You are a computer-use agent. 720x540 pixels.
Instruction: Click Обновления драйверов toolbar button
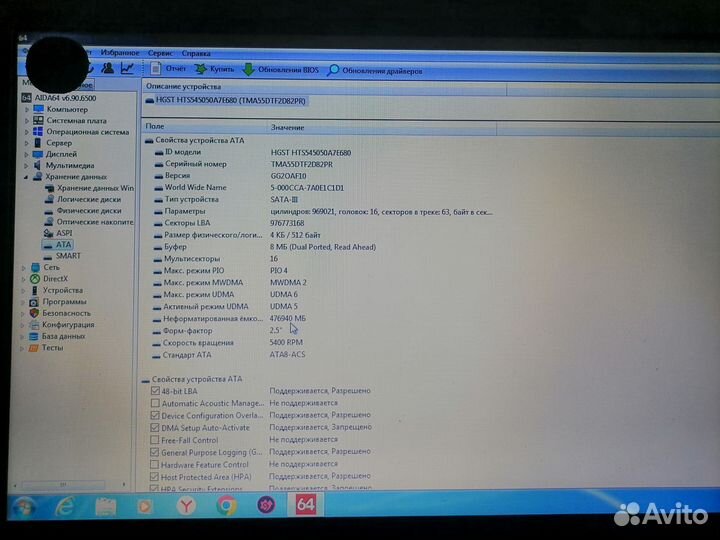[x=375, y=71]
